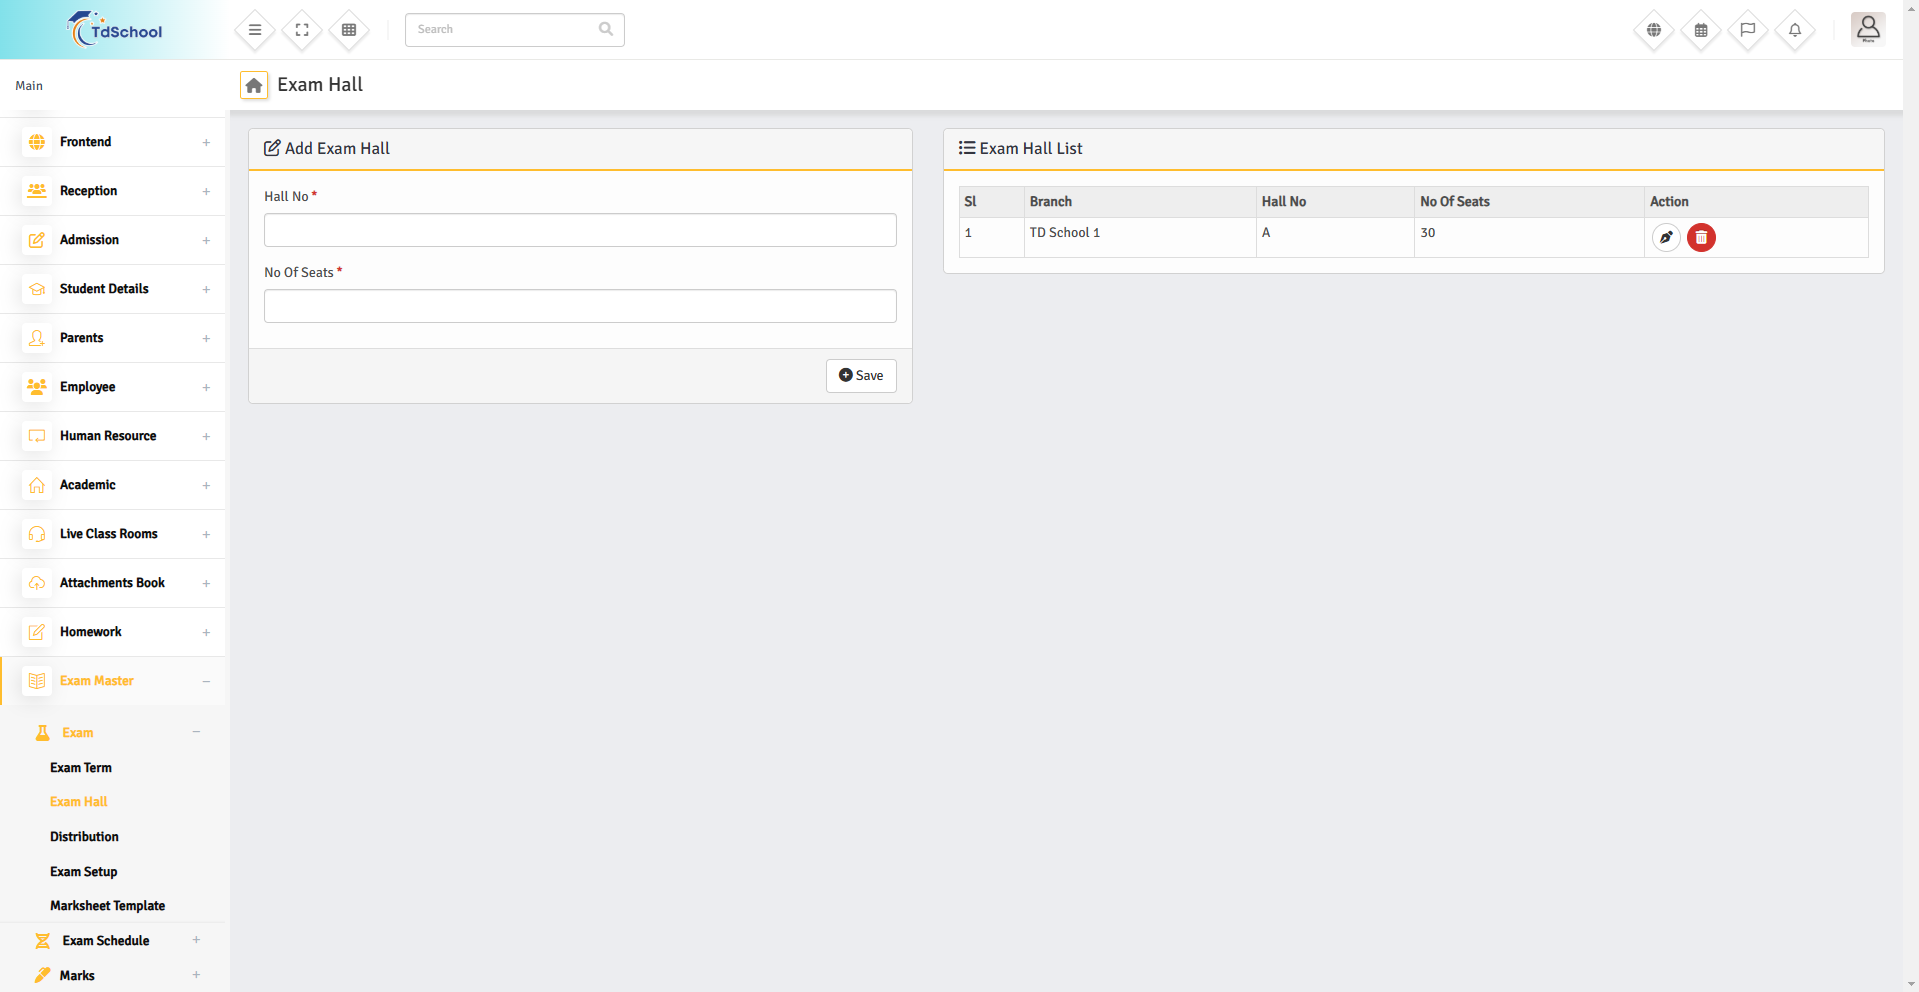Focus the No Of Seats field
This screenshot has height=992, width=1919.
[580, 306]
